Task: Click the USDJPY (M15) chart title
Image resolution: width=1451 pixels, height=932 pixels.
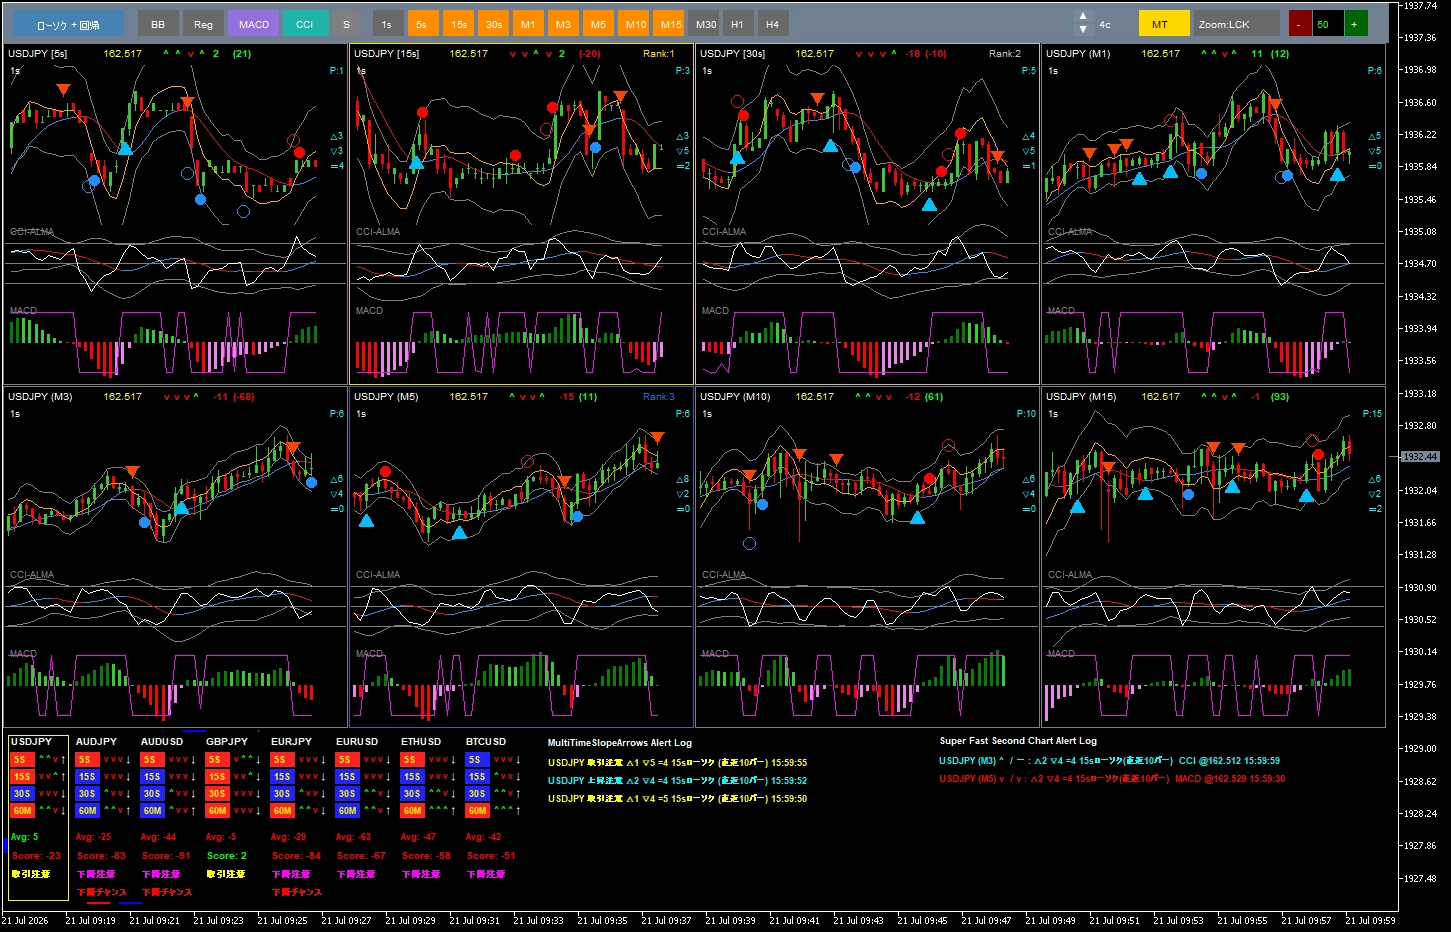Action: tap(1081, 397)
